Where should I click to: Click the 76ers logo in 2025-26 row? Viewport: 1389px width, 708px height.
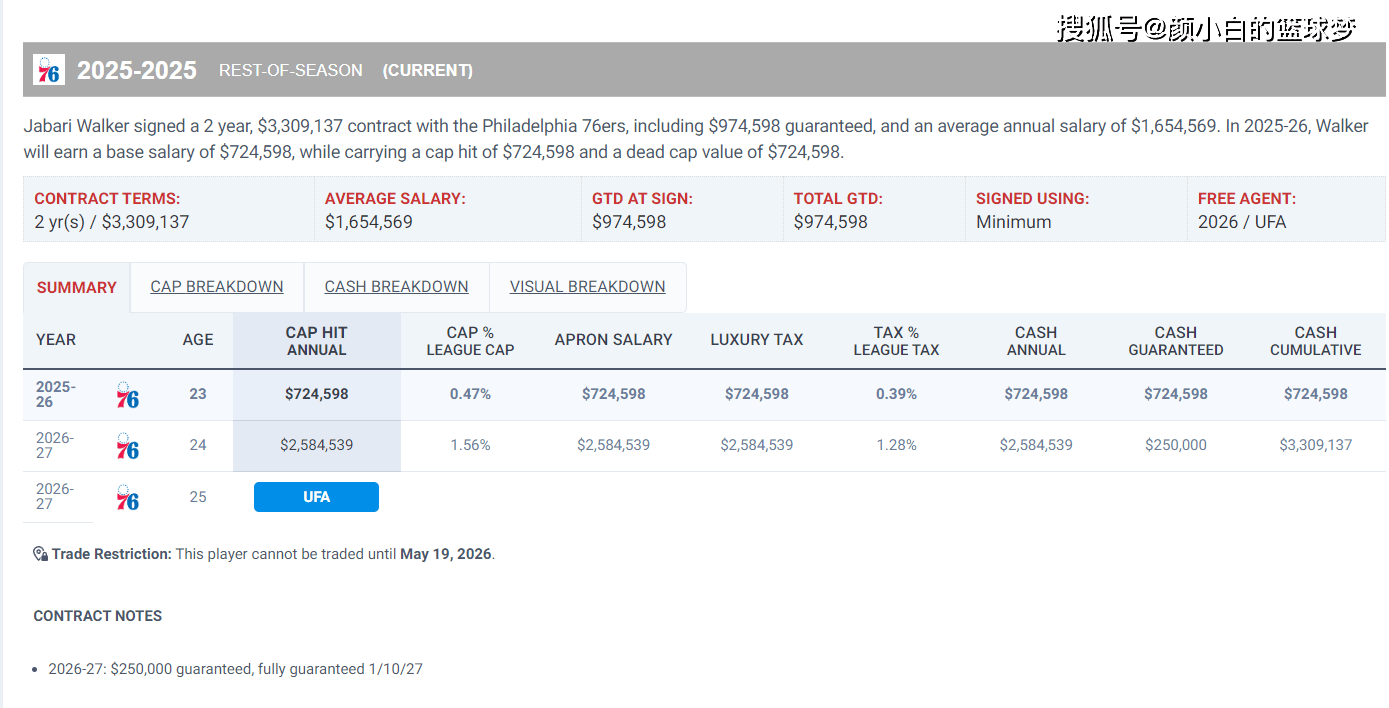coord(127,395)
